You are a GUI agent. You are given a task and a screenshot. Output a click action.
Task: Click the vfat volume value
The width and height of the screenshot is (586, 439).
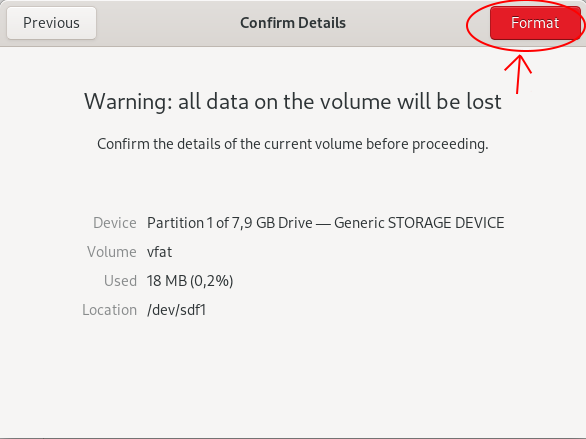coord(159,252)
